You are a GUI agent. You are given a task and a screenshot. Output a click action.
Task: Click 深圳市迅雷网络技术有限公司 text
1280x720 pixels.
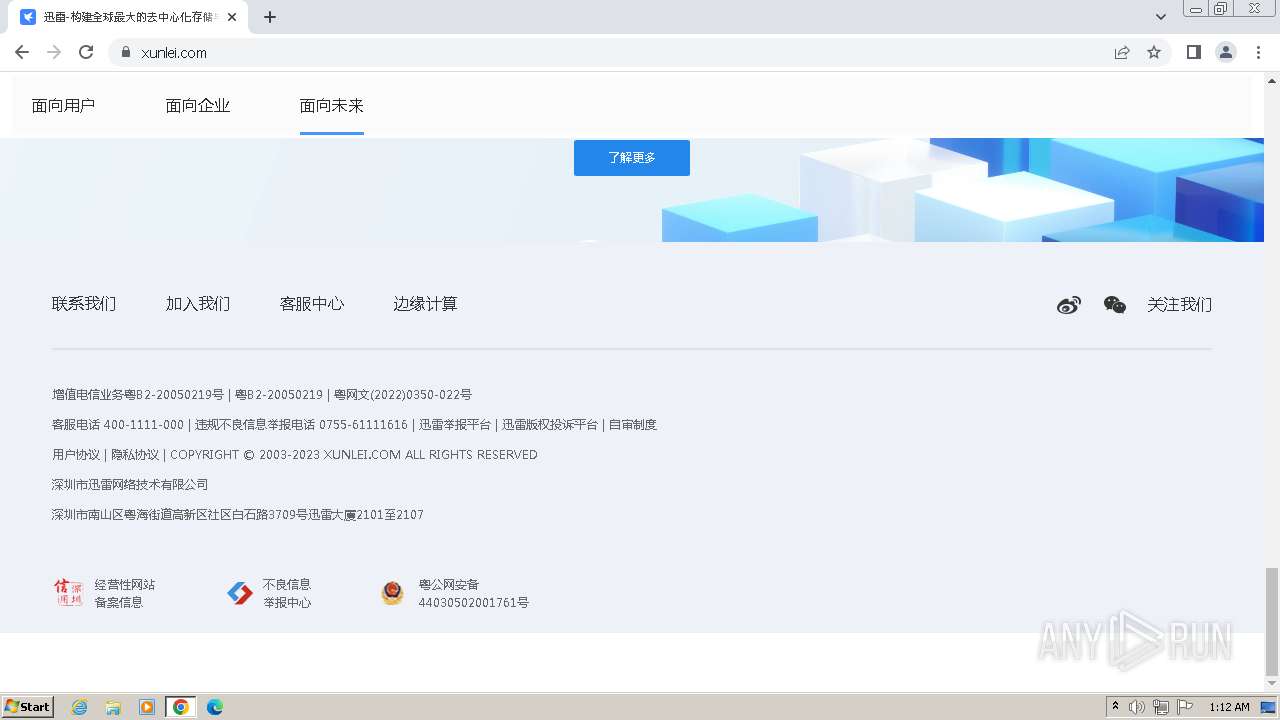click(x=130, y=485)
